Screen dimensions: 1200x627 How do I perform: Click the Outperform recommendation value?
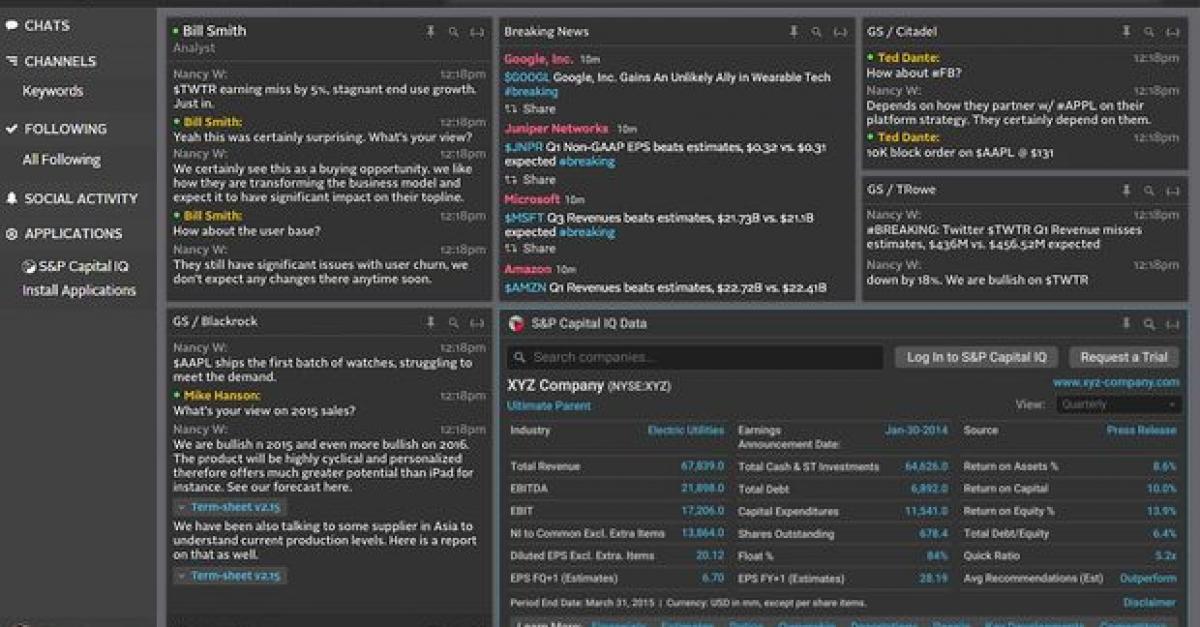1148,578
